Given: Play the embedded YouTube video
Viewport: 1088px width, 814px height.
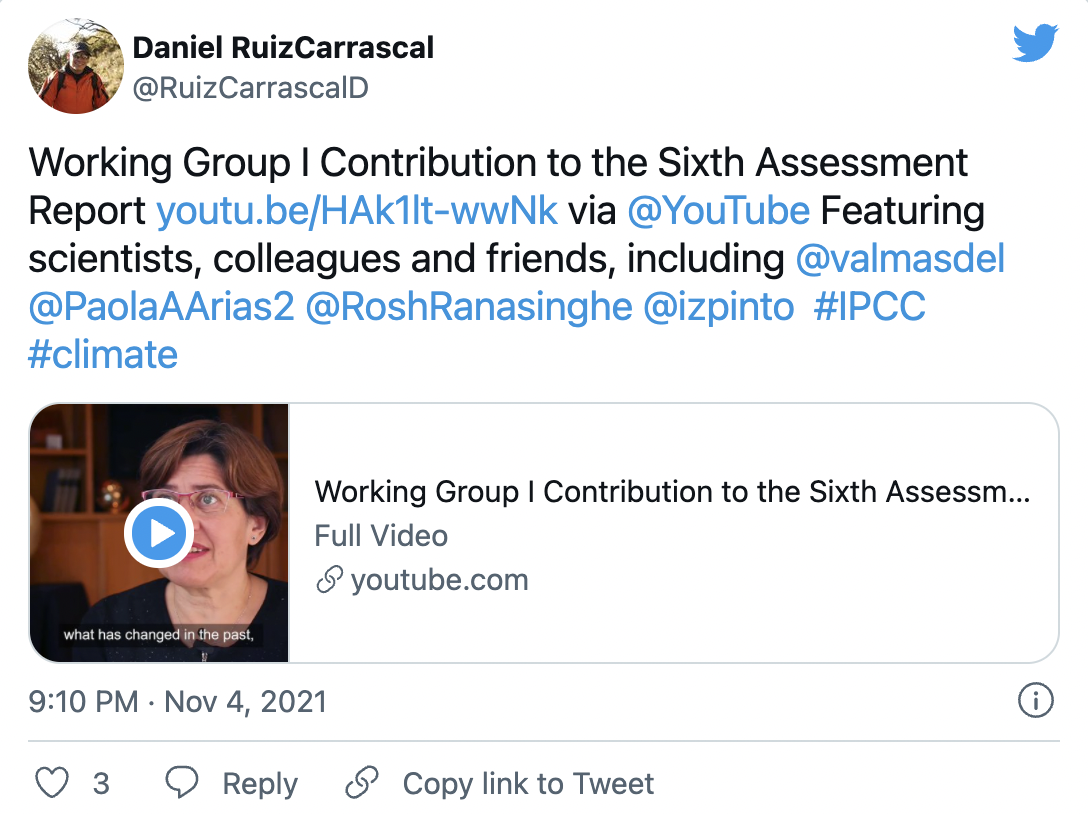Looking at the screenshot, I should (x=159, y=533).
